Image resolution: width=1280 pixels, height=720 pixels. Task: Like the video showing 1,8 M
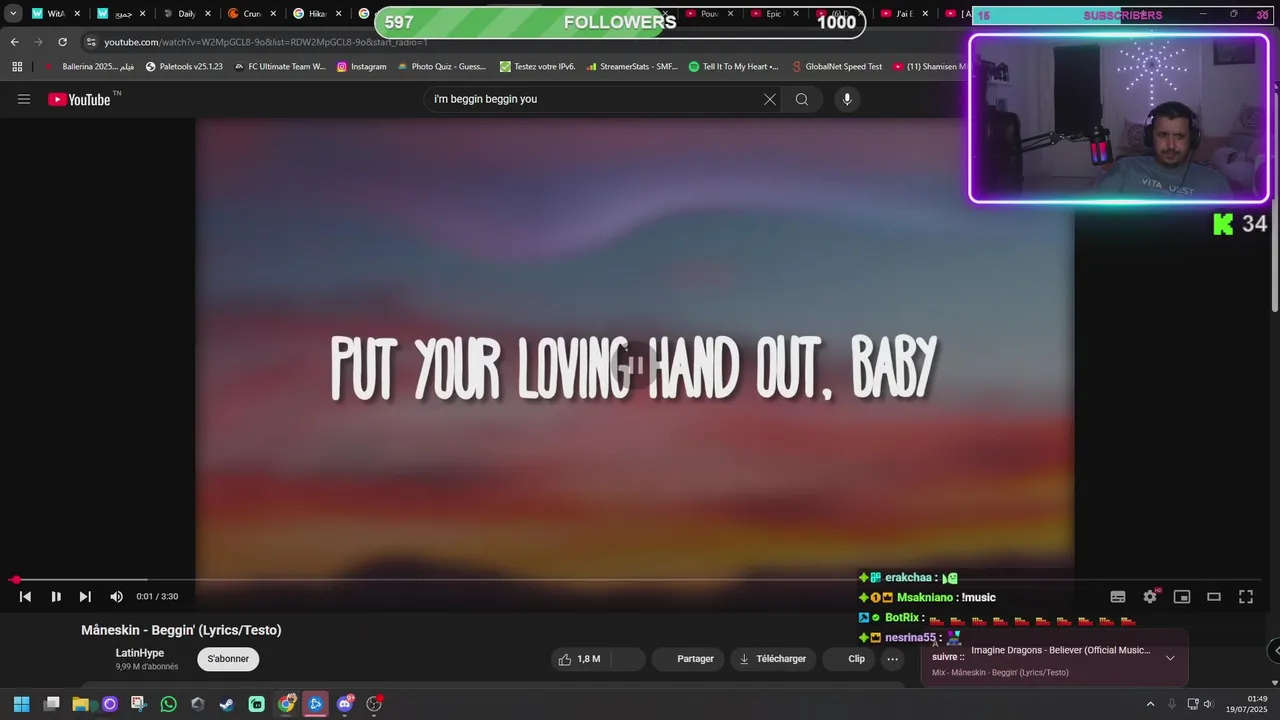[x=580, y=659]
